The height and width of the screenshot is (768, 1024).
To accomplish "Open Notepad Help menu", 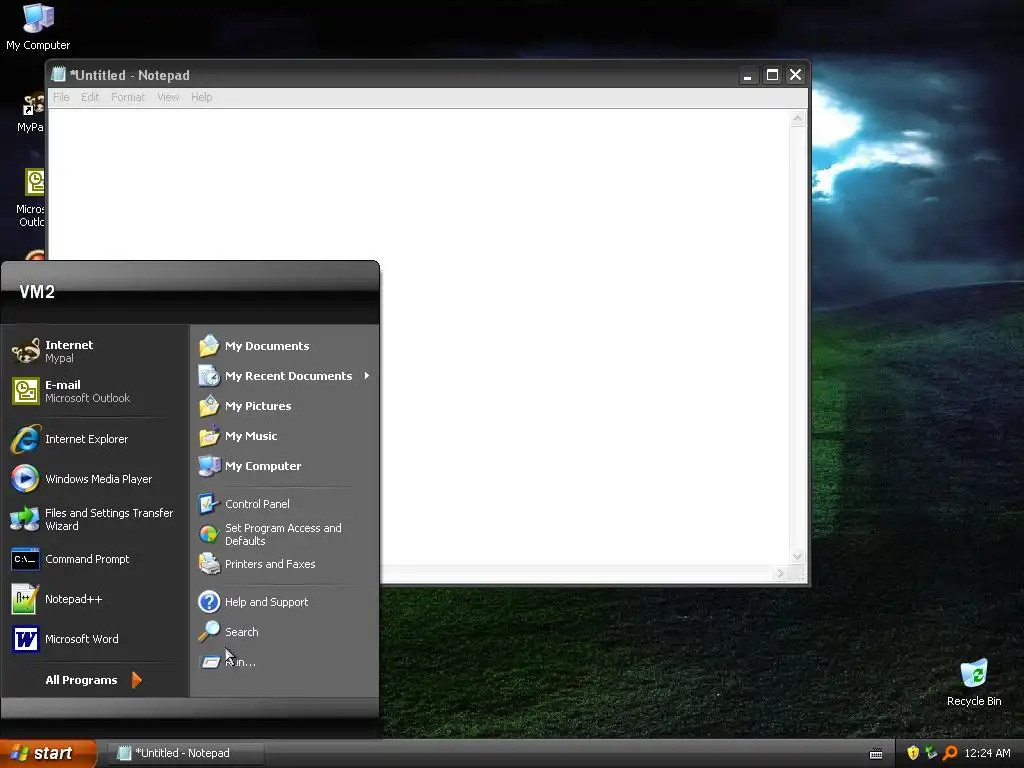I will coord(202,97).
